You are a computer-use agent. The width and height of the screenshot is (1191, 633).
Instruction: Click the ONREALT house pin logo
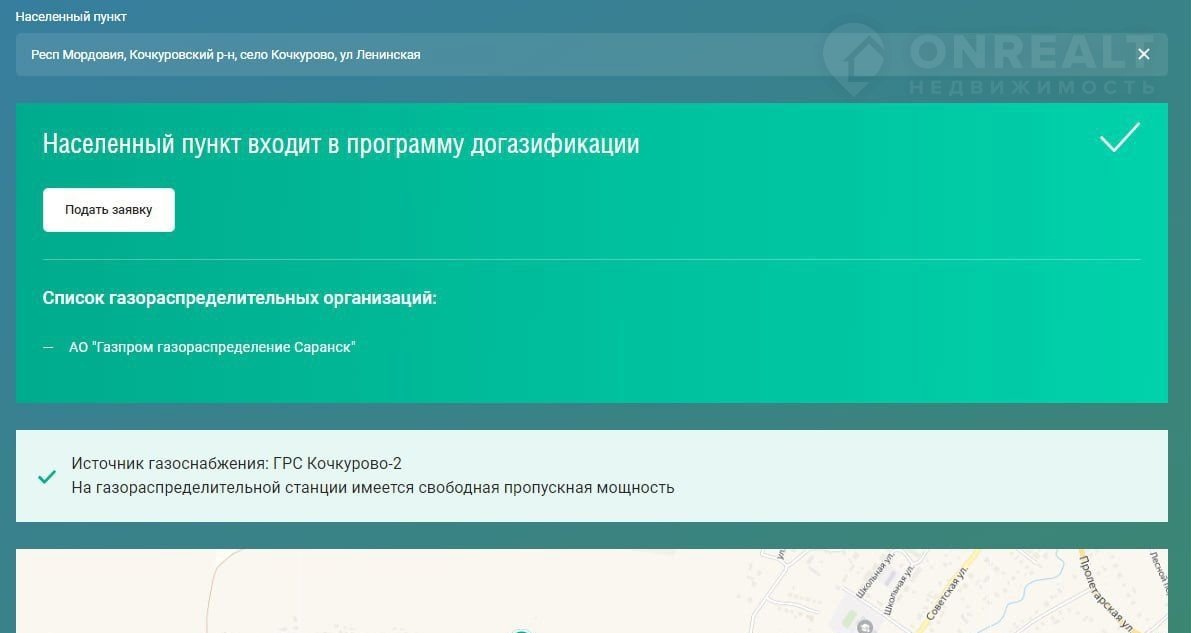pyautogui.click(x=853, y=59)
